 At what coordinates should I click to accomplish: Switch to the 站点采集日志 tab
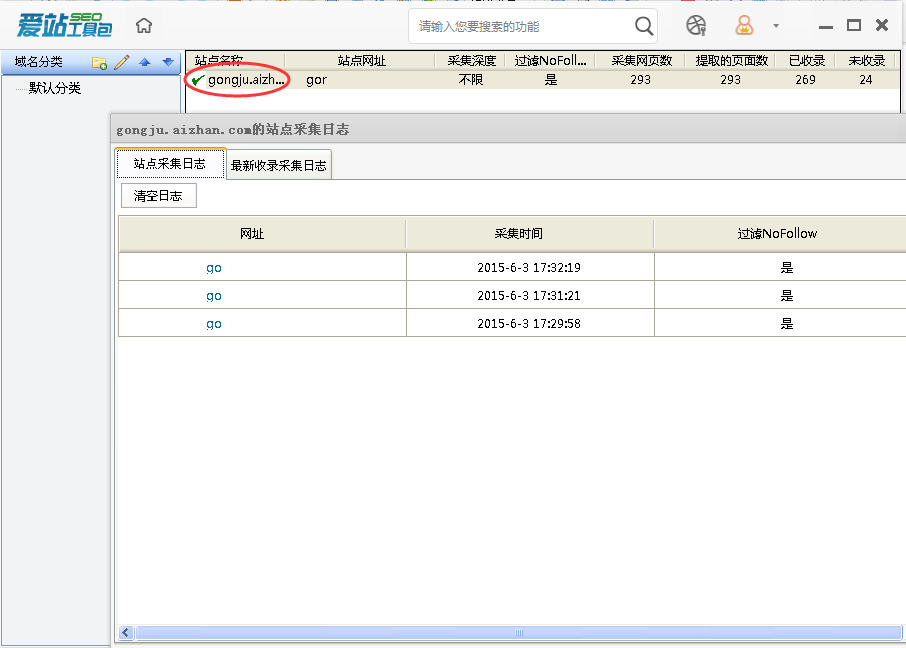click(x=170, y=164)
